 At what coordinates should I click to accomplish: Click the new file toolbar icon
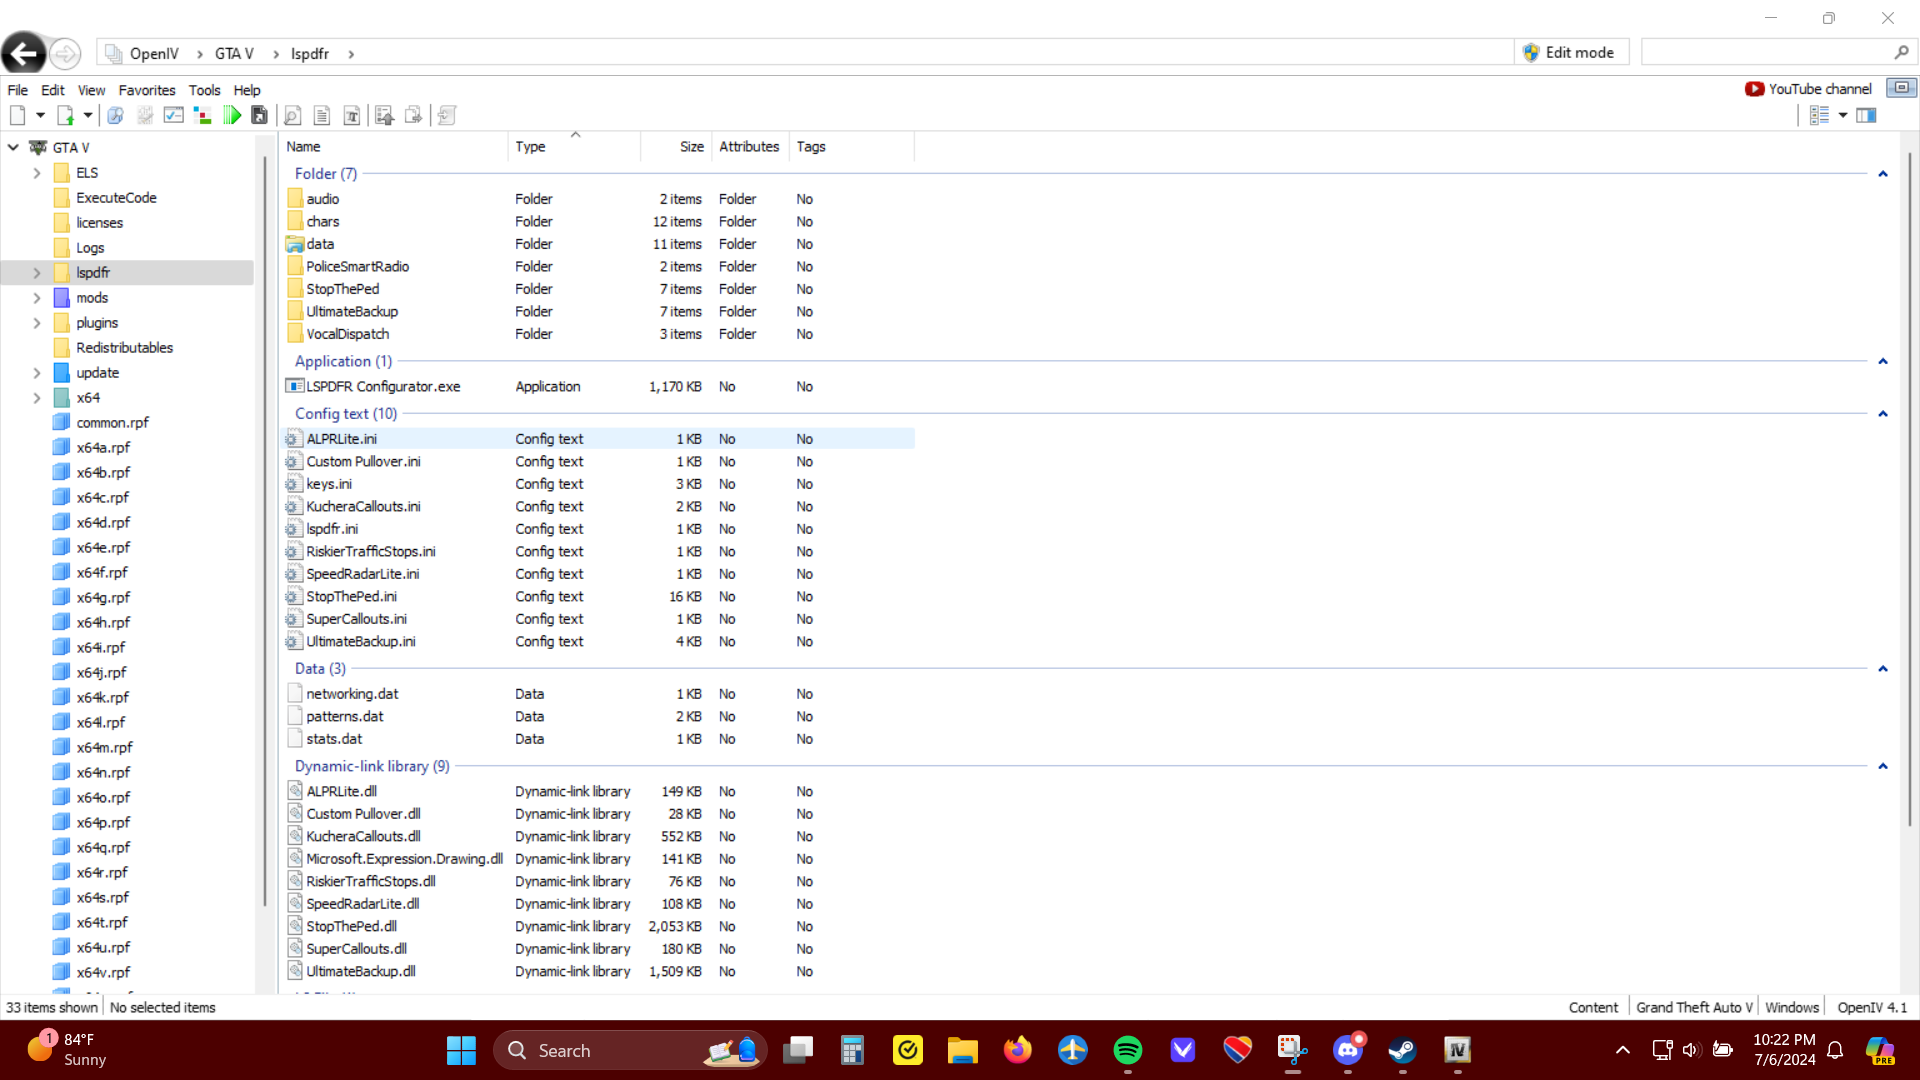click(x=18, y=116)
